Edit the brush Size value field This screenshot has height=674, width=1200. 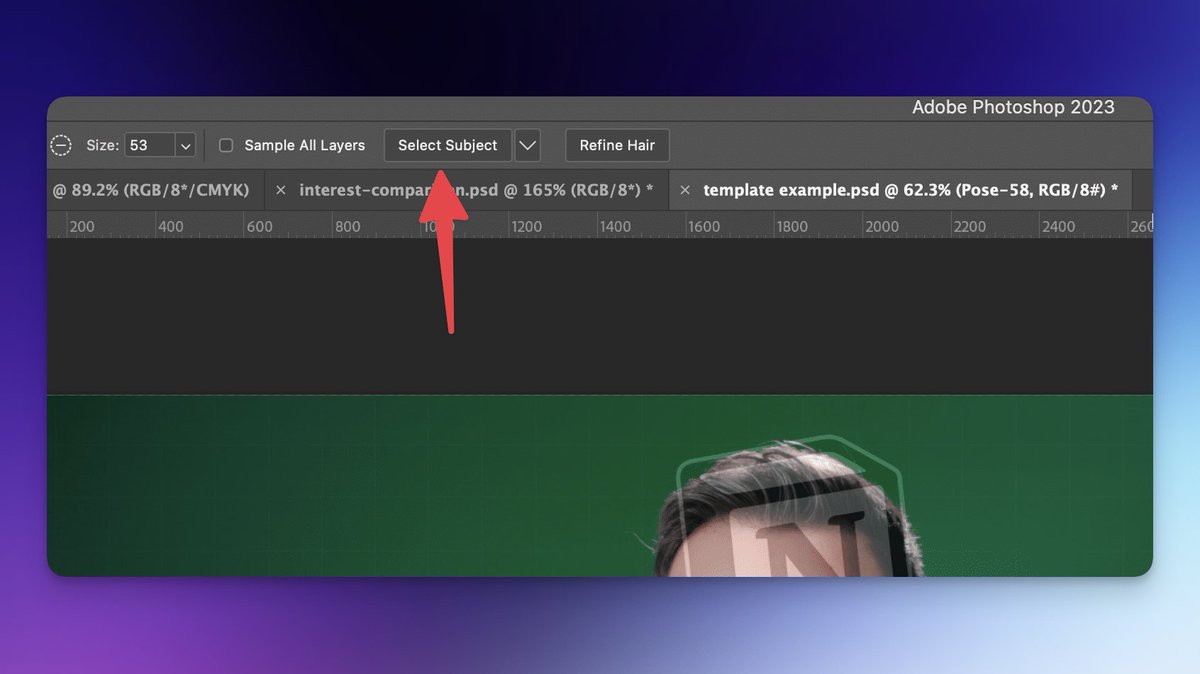[149, 145]
